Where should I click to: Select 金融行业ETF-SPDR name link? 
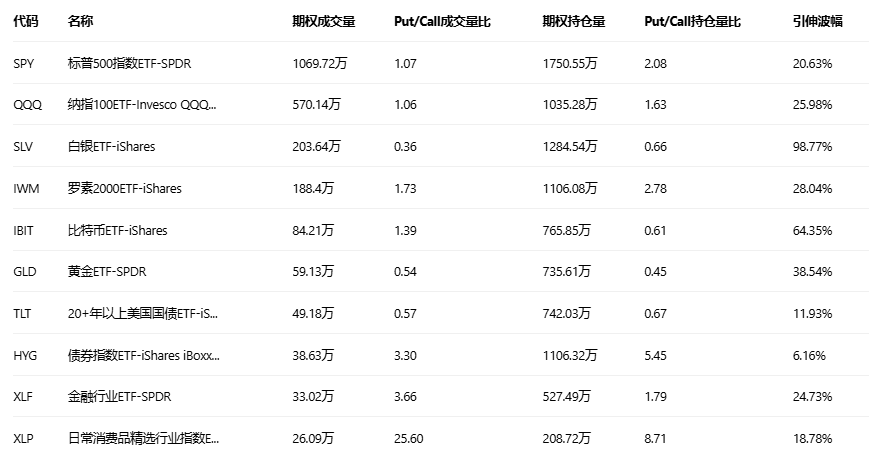pos(119,396)
